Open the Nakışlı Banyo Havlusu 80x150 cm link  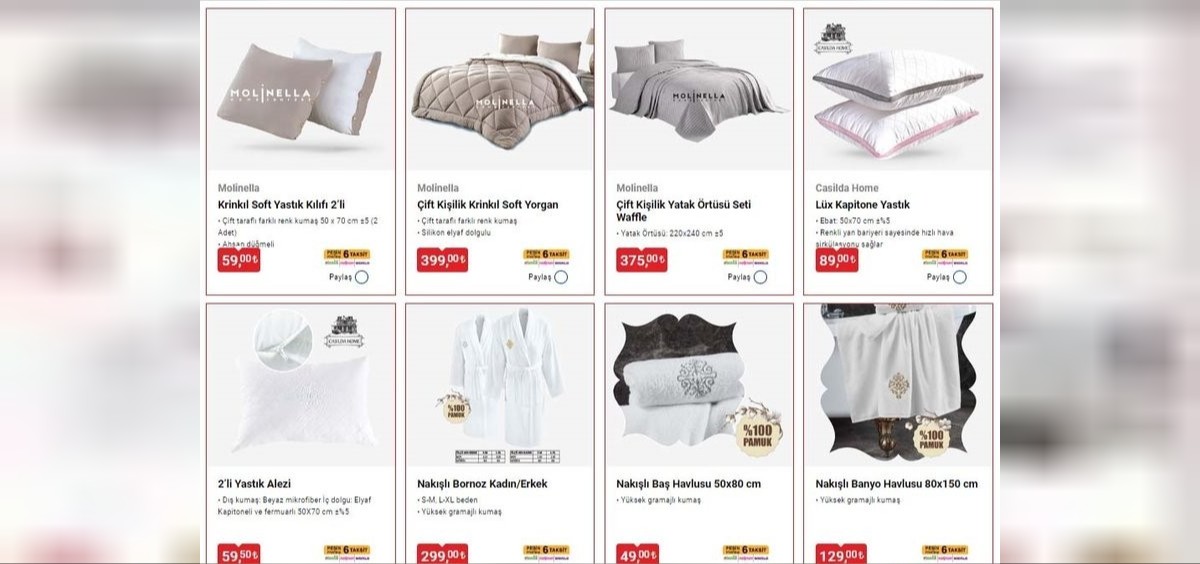click(897, 484)
